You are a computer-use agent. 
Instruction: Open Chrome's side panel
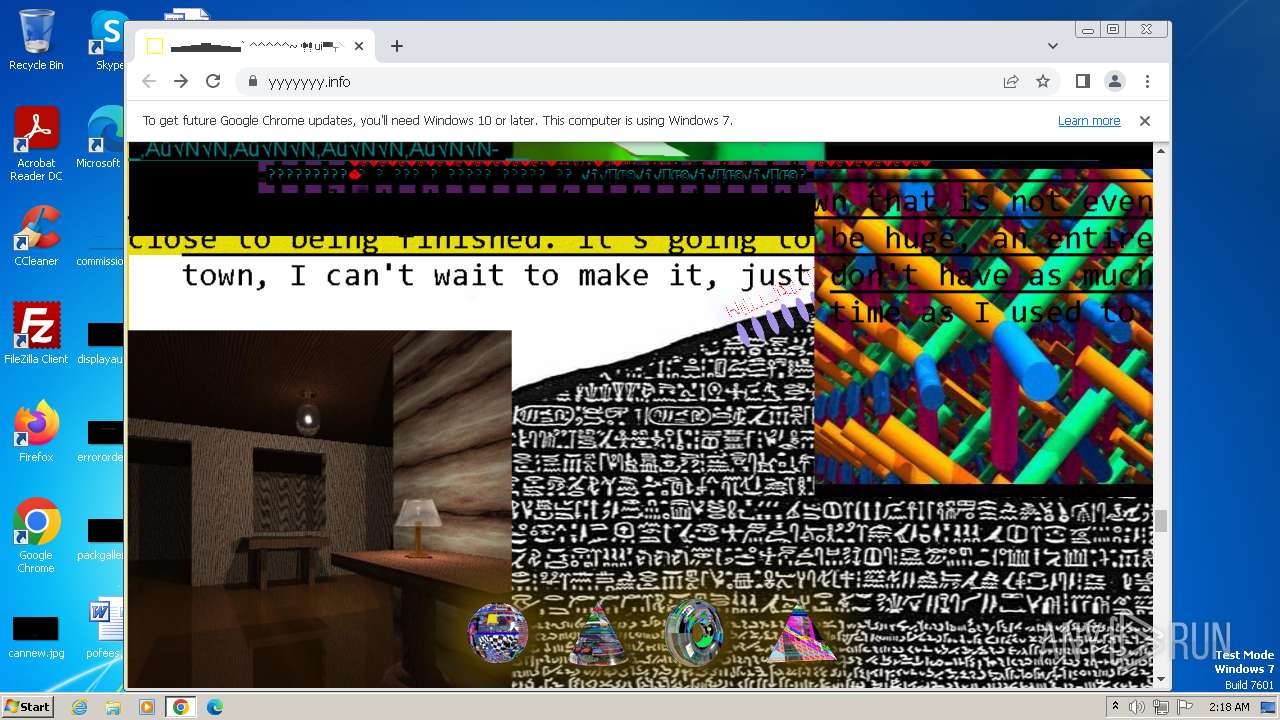(1082, 81)
